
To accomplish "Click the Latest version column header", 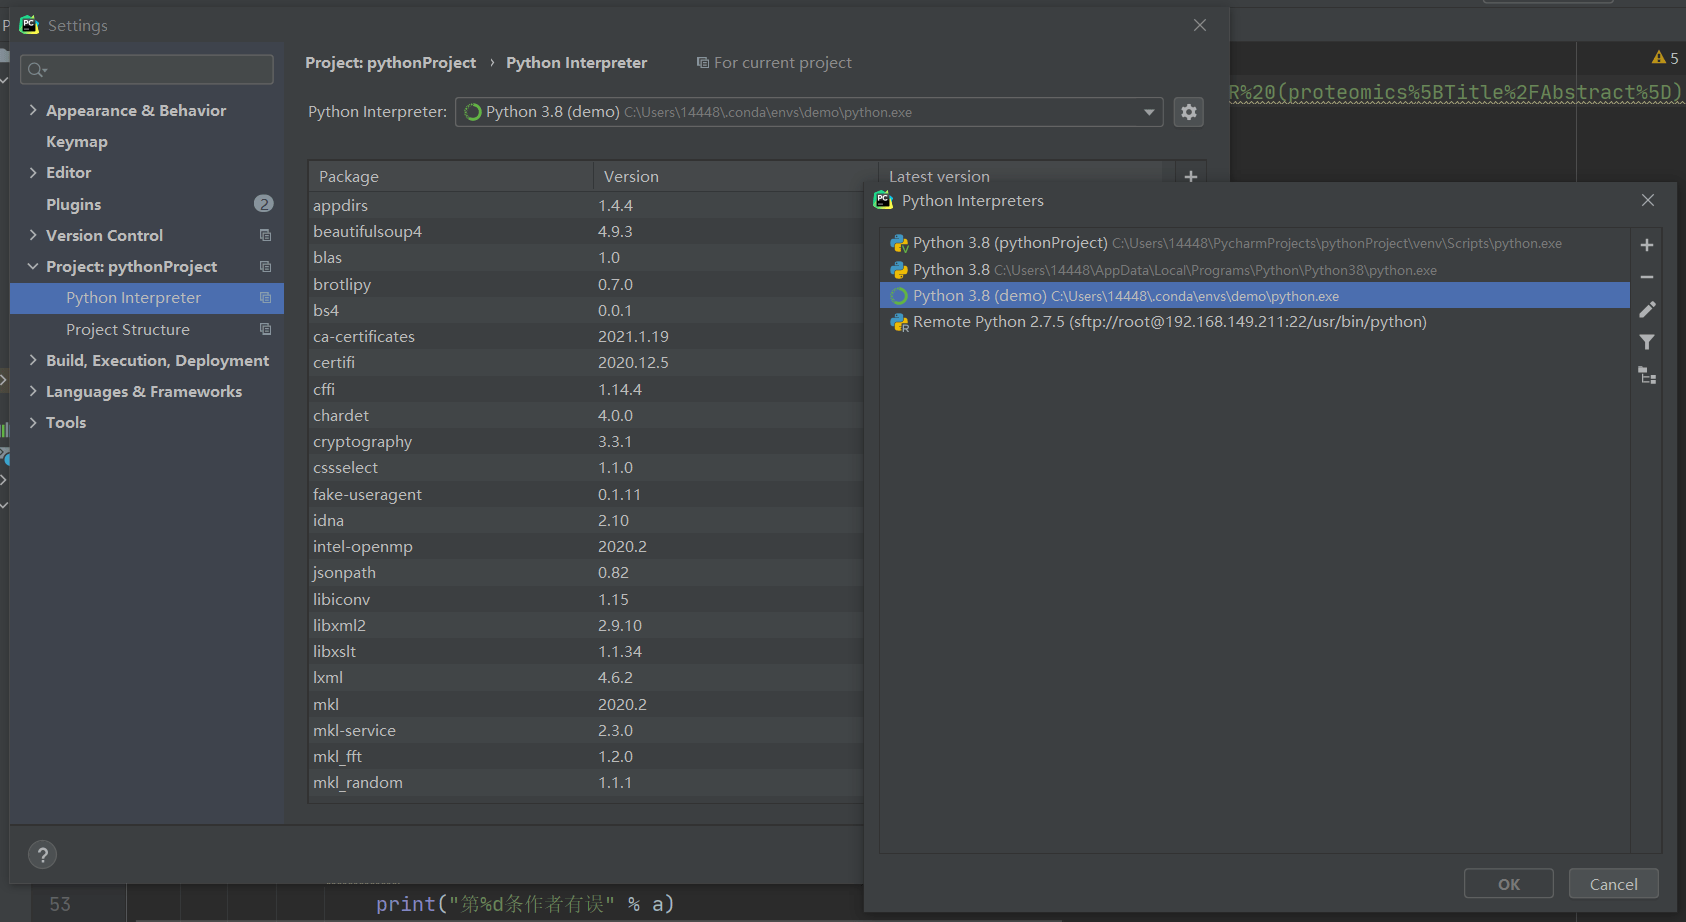I will click(939, 176).
